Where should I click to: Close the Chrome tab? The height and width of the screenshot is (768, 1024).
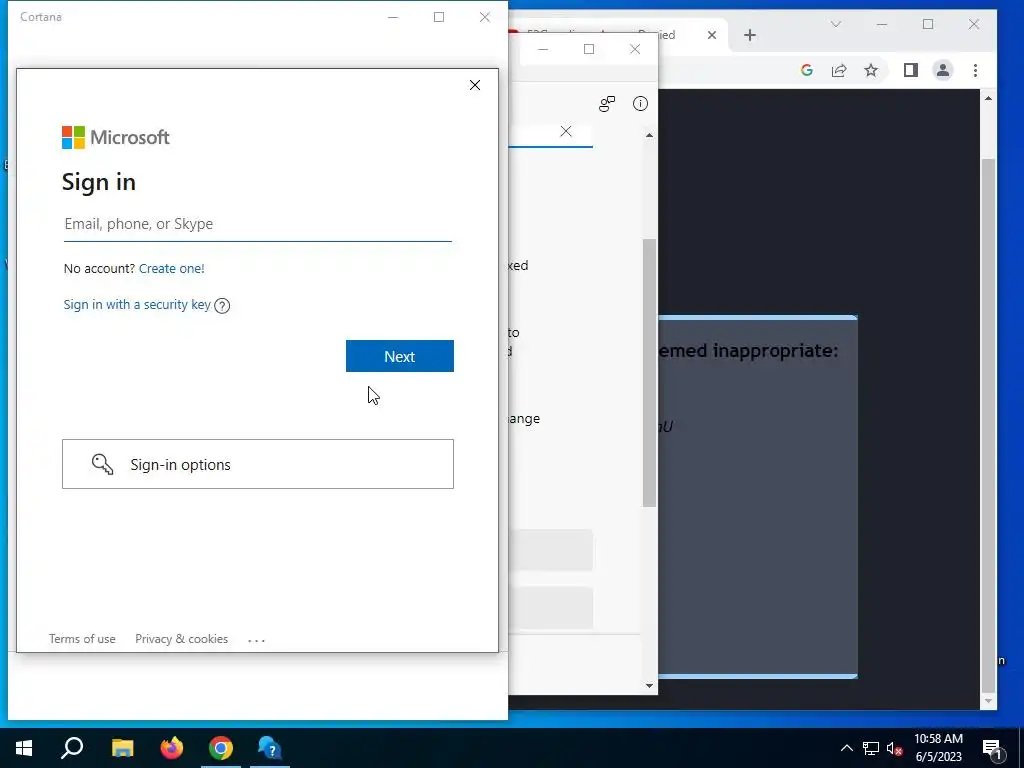712,35
